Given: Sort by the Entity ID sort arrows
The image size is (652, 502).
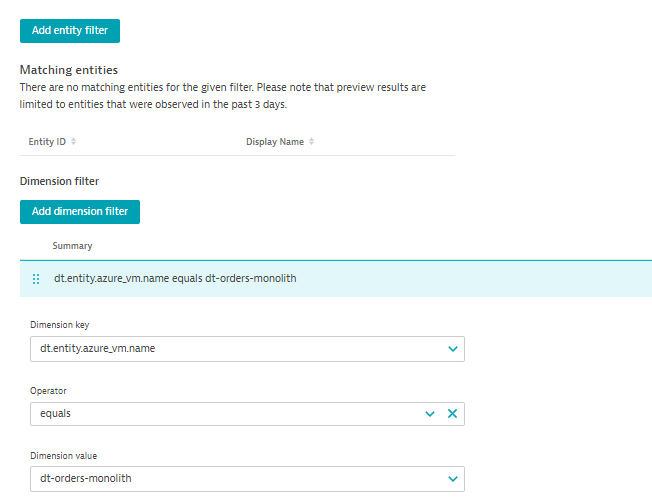Looking at the screenshot, I should tap(74, 142).
